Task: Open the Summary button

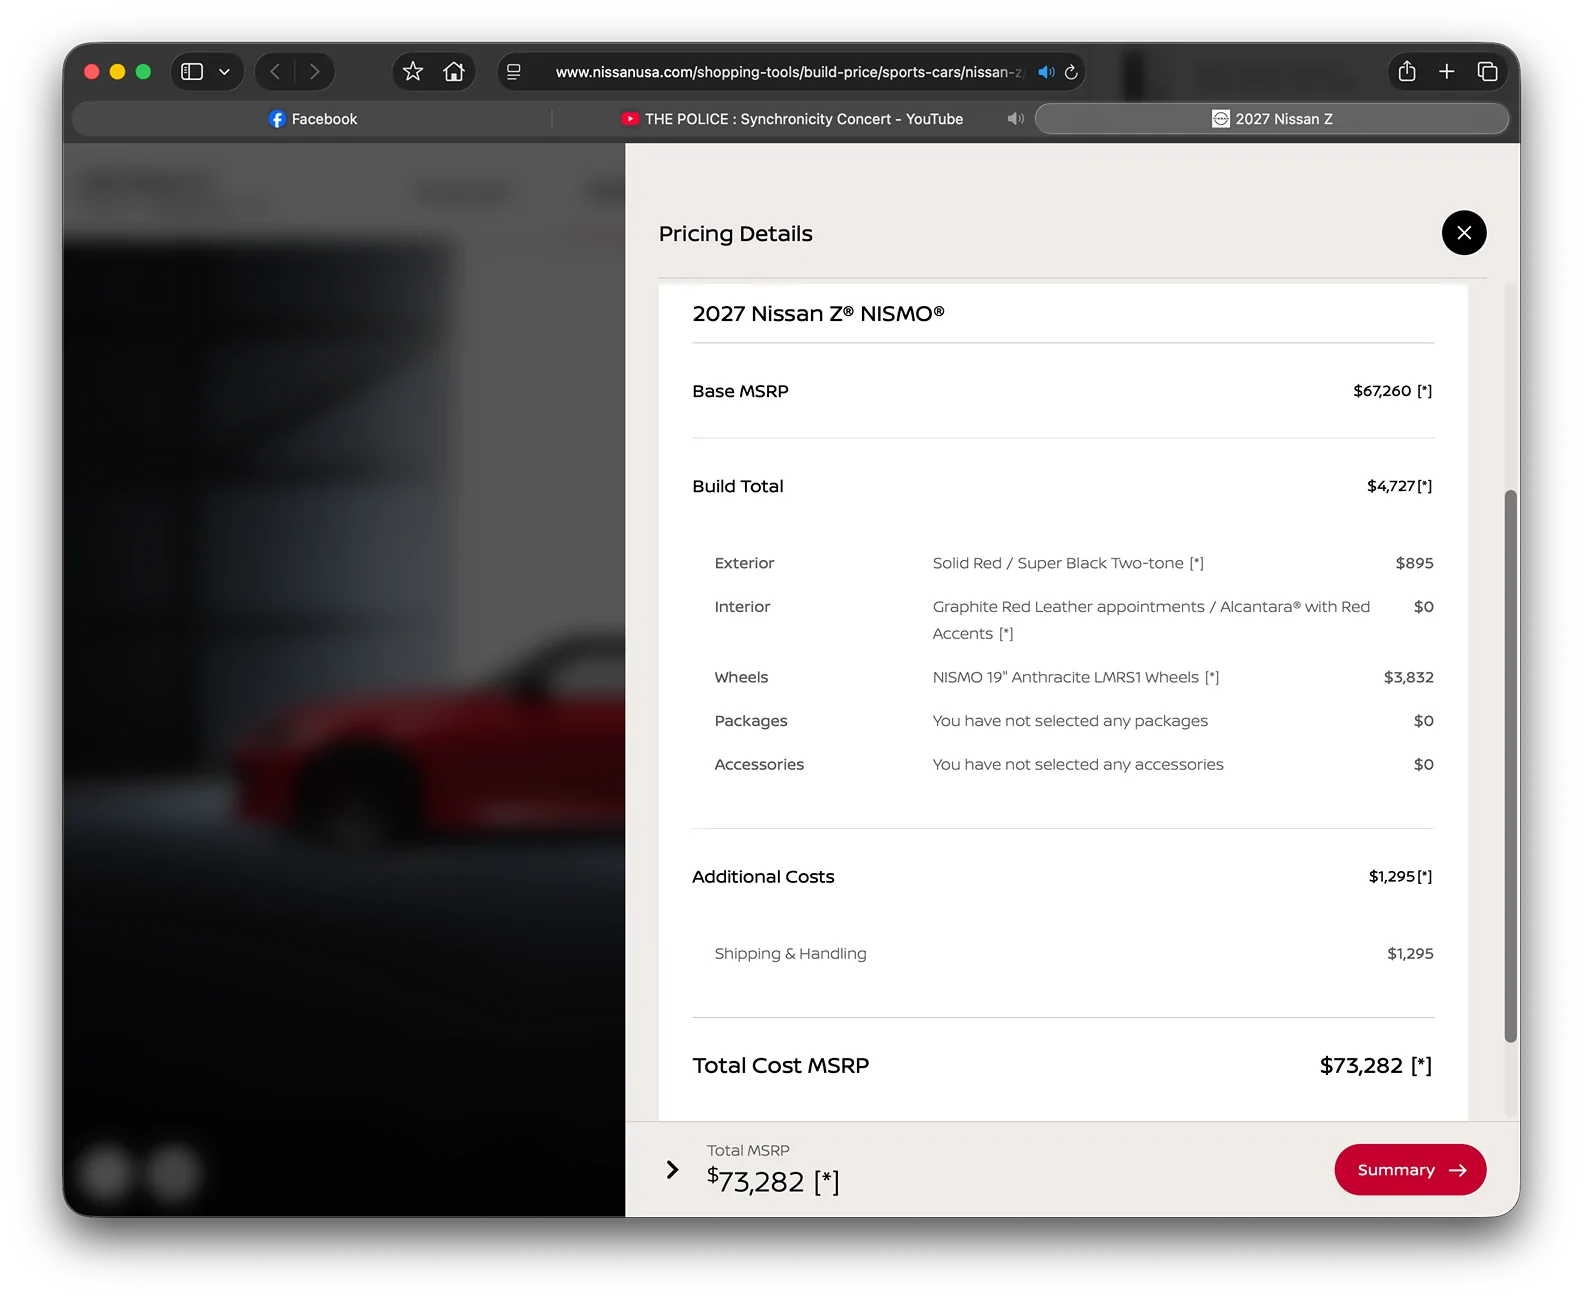Action: click(x=1410, y=1170)
